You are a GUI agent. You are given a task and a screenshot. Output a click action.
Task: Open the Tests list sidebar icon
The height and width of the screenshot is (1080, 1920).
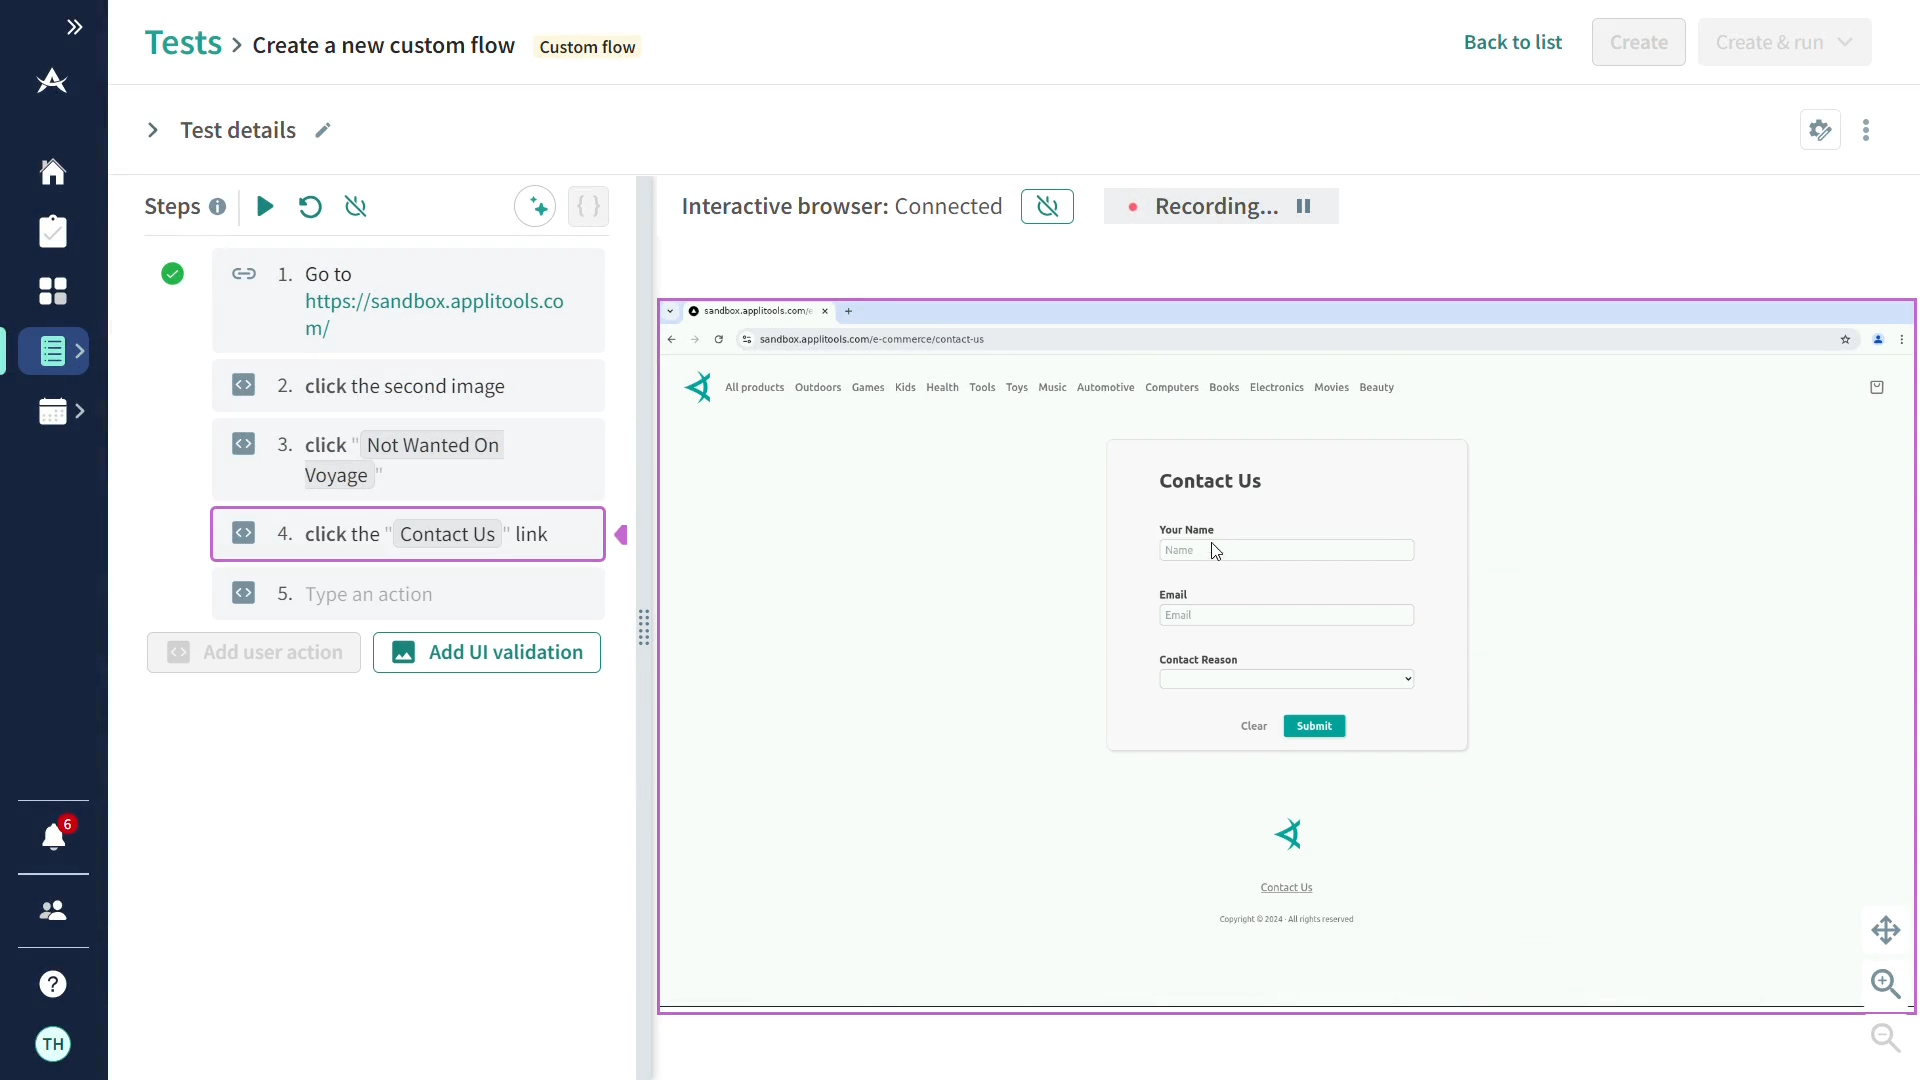click(x=53, y=351)
